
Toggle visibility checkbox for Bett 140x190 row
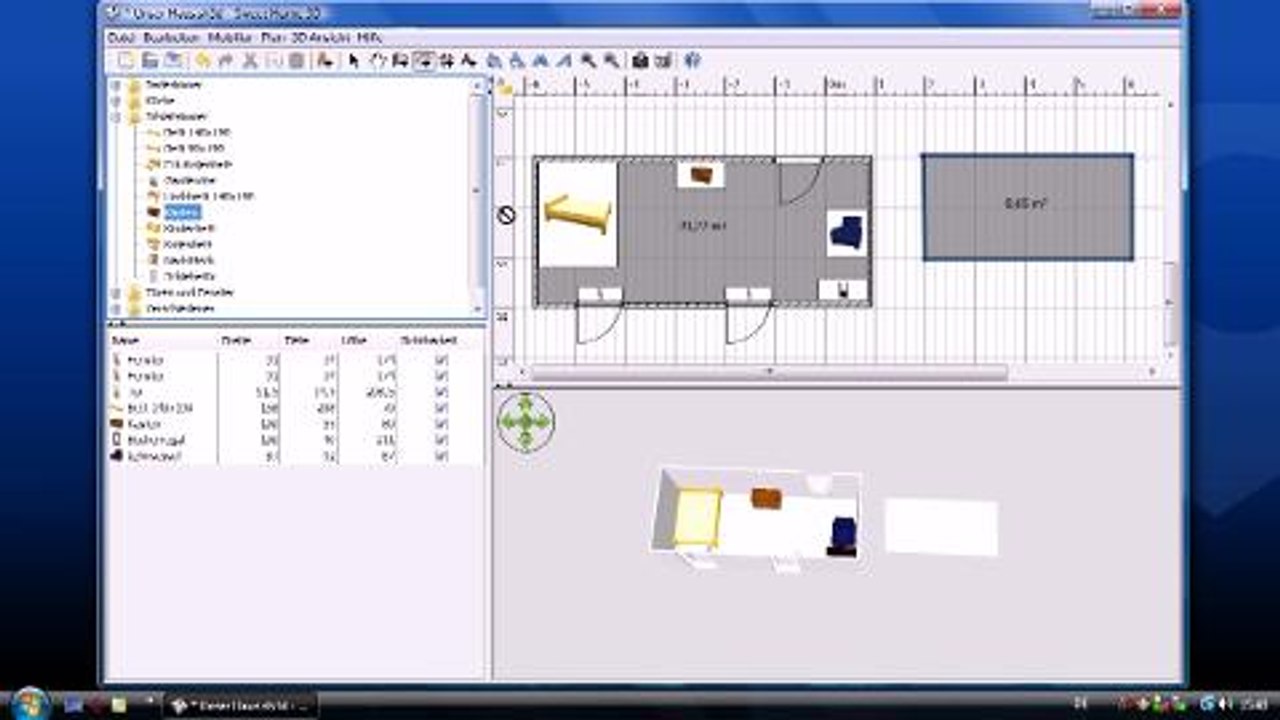pos(441,408)
